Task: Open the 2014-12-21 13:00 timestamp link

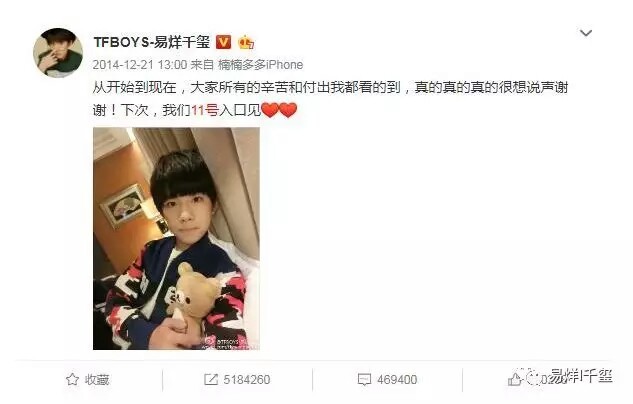Action: pos(140,65)
